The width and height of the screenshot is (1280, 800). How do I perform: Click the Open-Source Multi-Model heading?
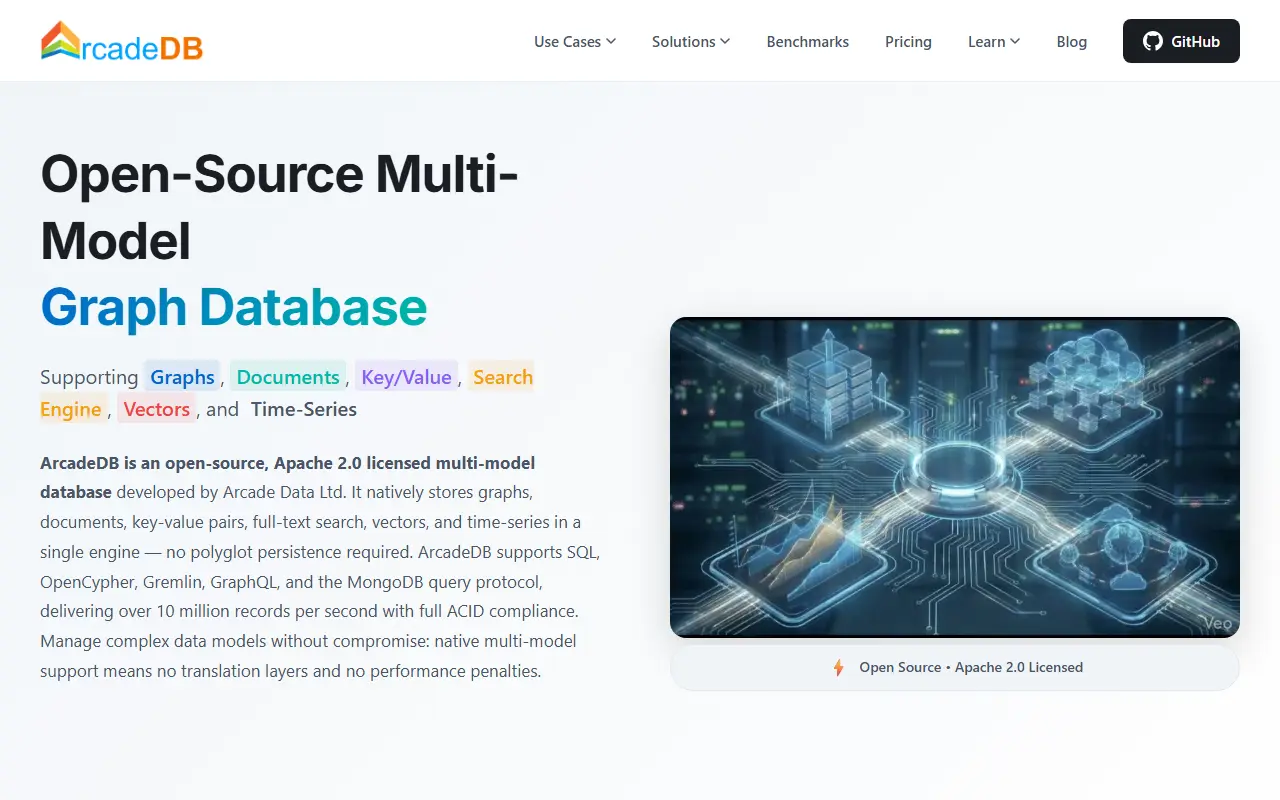click(279, 207)
